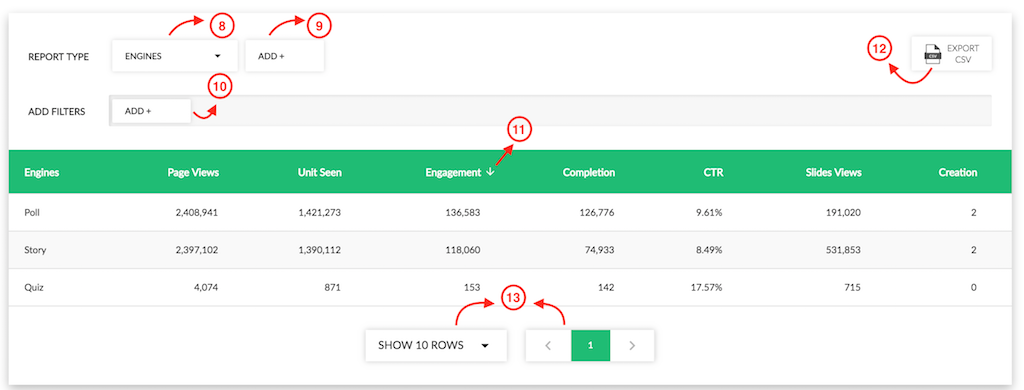Click unit seen value 871
This screenshot has height=390, width=1024.
[x=333, y=287]
